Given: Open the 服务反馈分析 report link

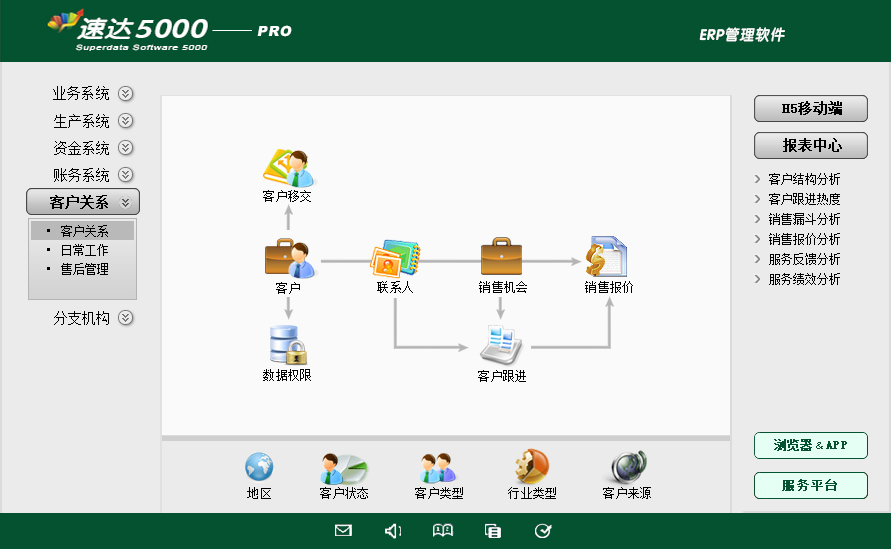Looking at the screenshot, I should pyautogui.click(x=804, y=259).
